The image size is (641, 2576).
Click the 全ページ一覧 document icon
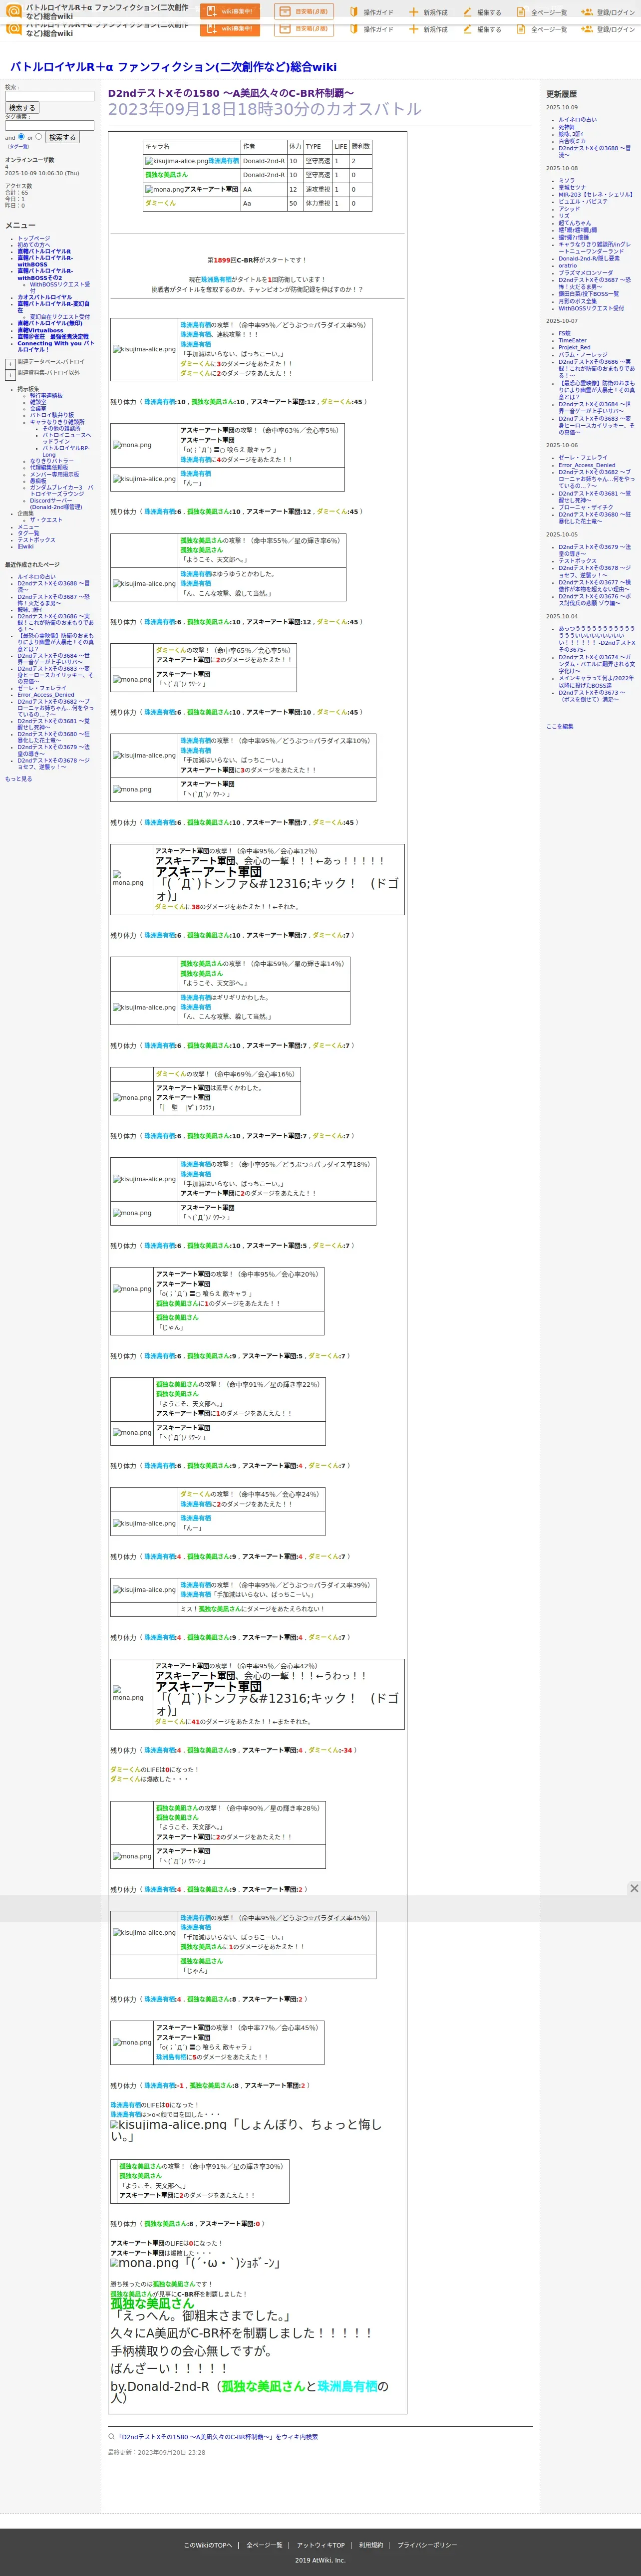pos(521,12)
